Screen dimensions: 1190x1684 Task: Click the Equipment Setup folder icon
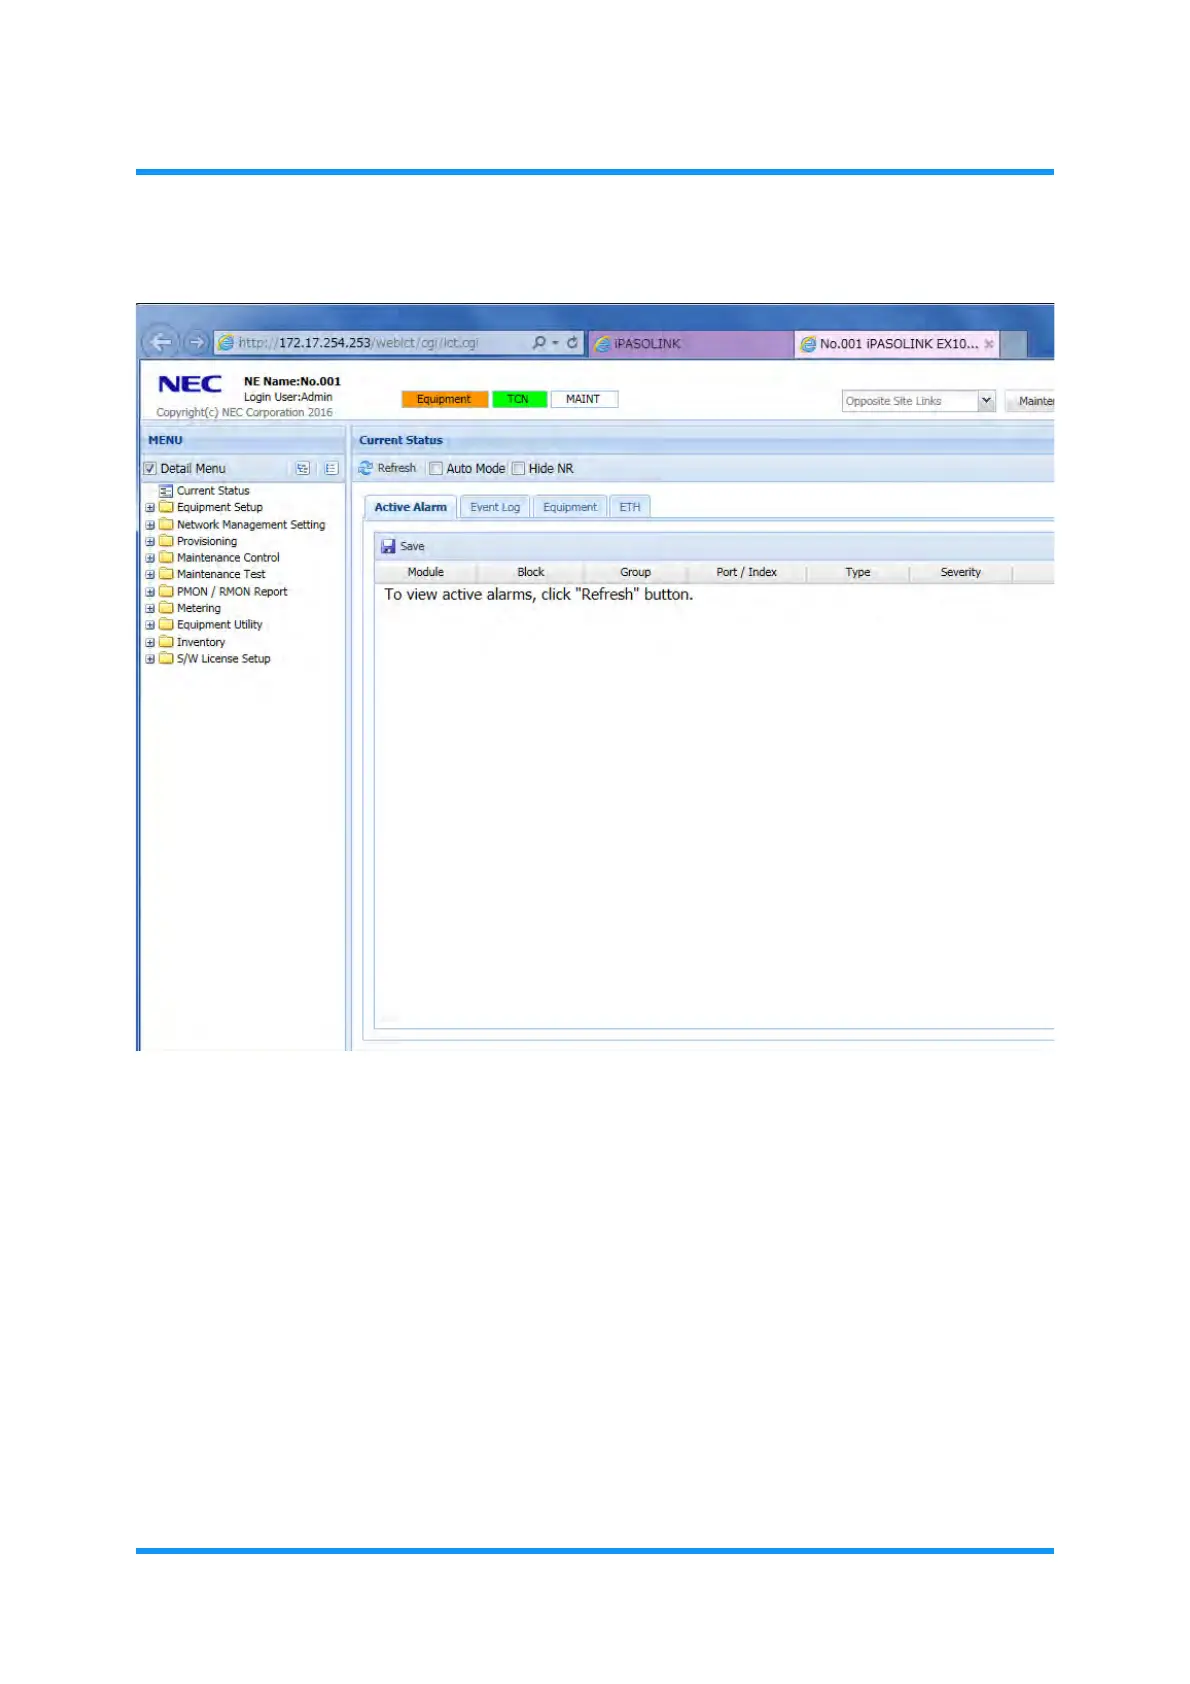point(166,507)
